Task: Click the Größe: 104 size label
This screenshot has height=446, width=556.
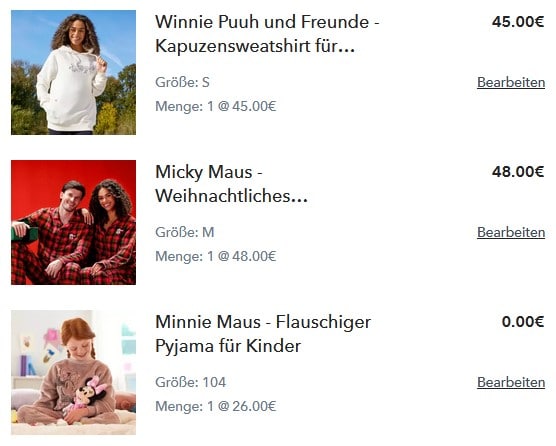Action: (190, 383)
